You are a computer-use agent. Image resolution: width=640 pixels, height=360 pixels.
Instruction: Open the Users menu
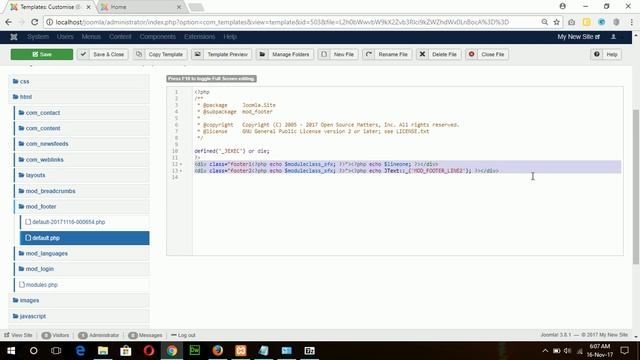[x=65, y=37]
